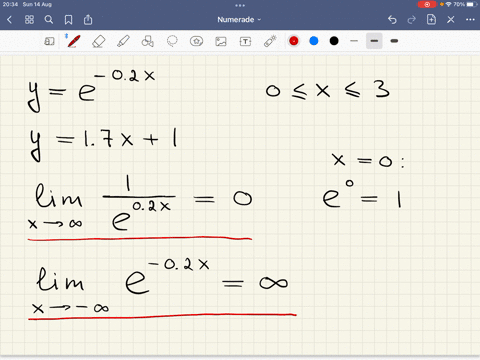Viewport: 480px width, 360px height.
Task: Select the medium stroke width
Action: pyautogui.click(x=374, y=41)
